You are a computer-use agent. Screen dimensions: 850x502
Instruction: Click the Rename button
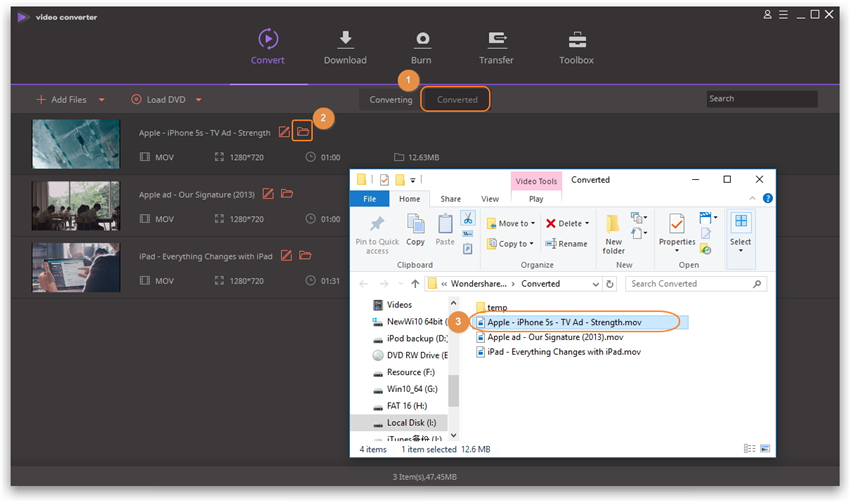click(x=566, y=244)
